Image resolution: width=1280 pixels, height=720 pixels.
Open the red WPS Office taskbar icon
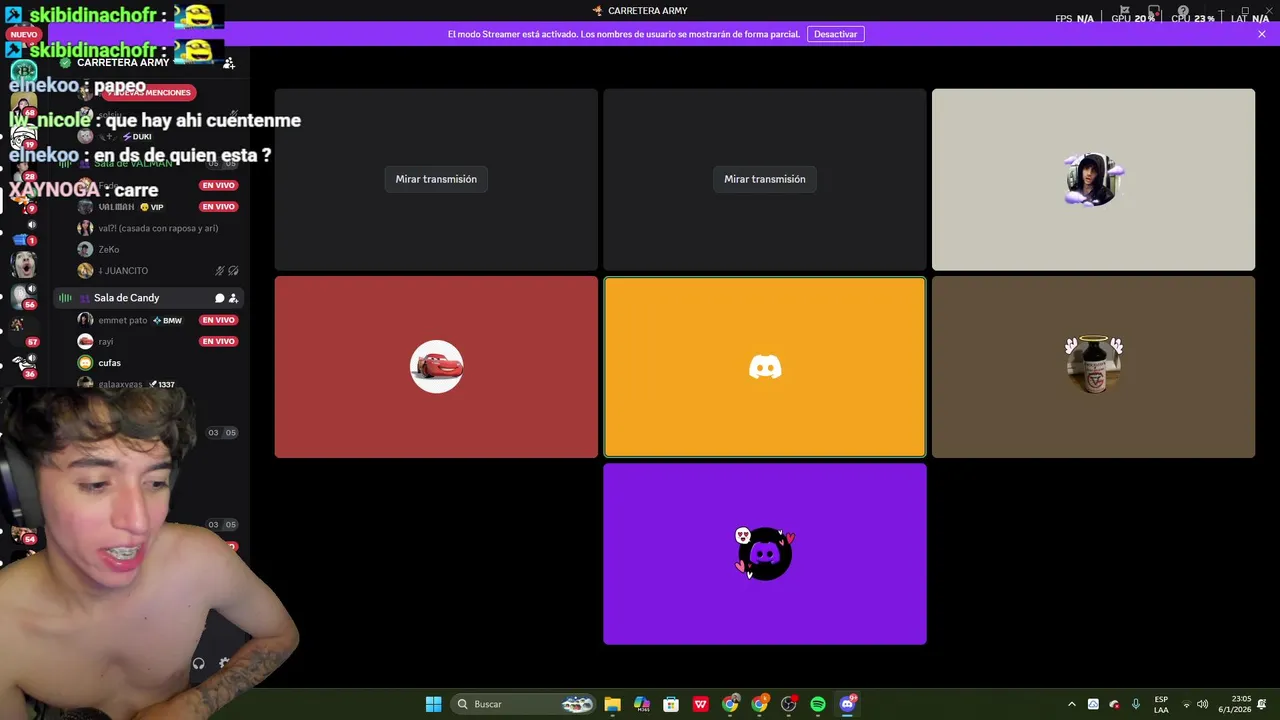[701, 704]
